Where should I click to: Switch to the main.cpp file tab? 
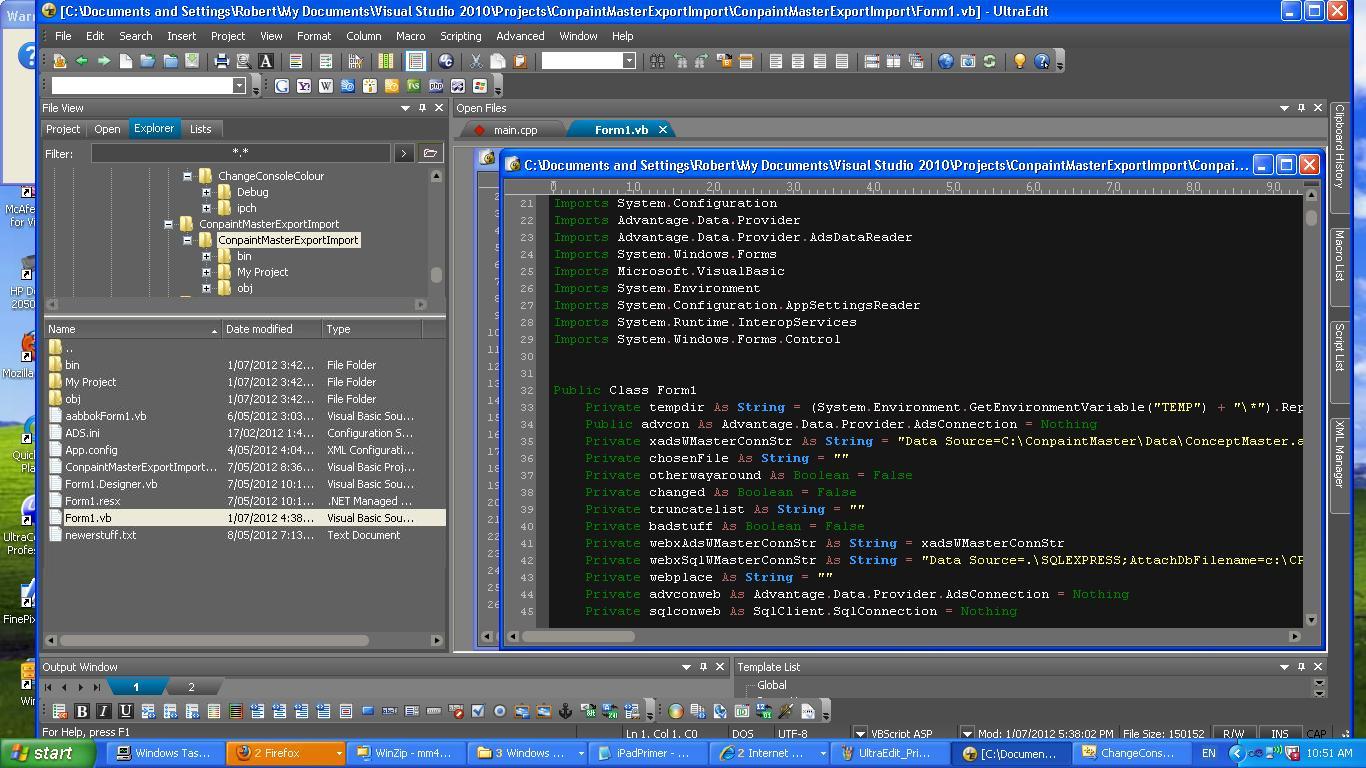click(514, 130)
